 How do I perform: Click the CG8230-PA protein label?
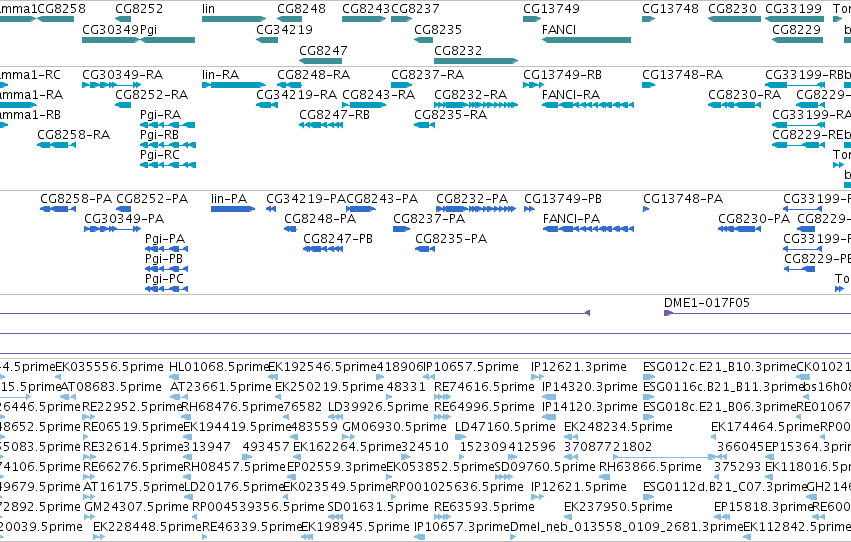754,219
